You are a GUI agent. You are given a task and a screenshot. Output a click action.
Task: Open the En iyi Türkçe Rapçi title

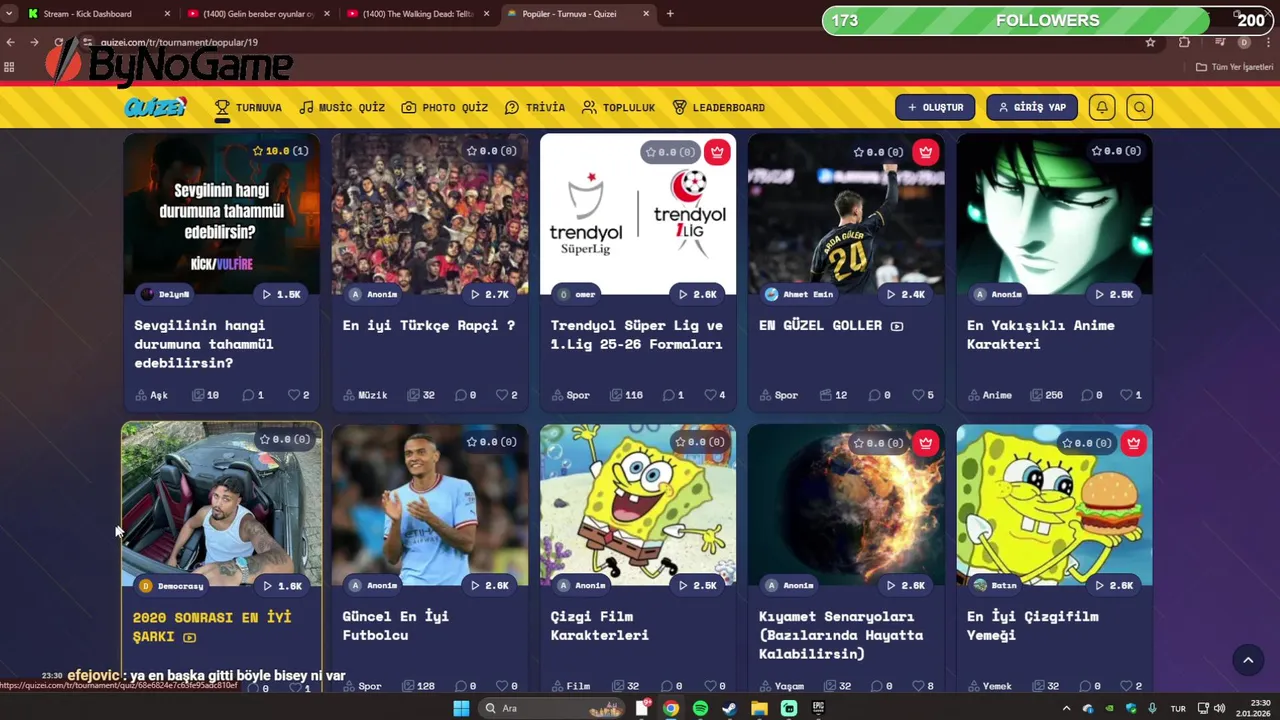pyautogui.click(x=429, y=325)
